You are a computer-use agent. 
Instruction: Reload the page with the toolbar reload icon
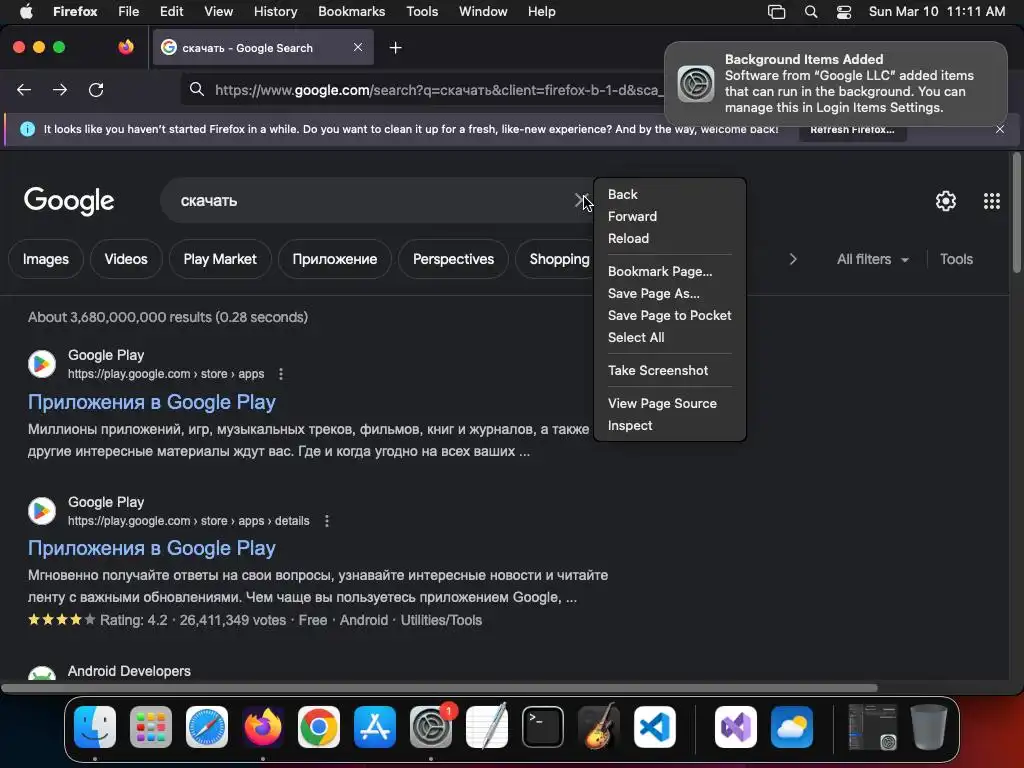coord(96,89)
